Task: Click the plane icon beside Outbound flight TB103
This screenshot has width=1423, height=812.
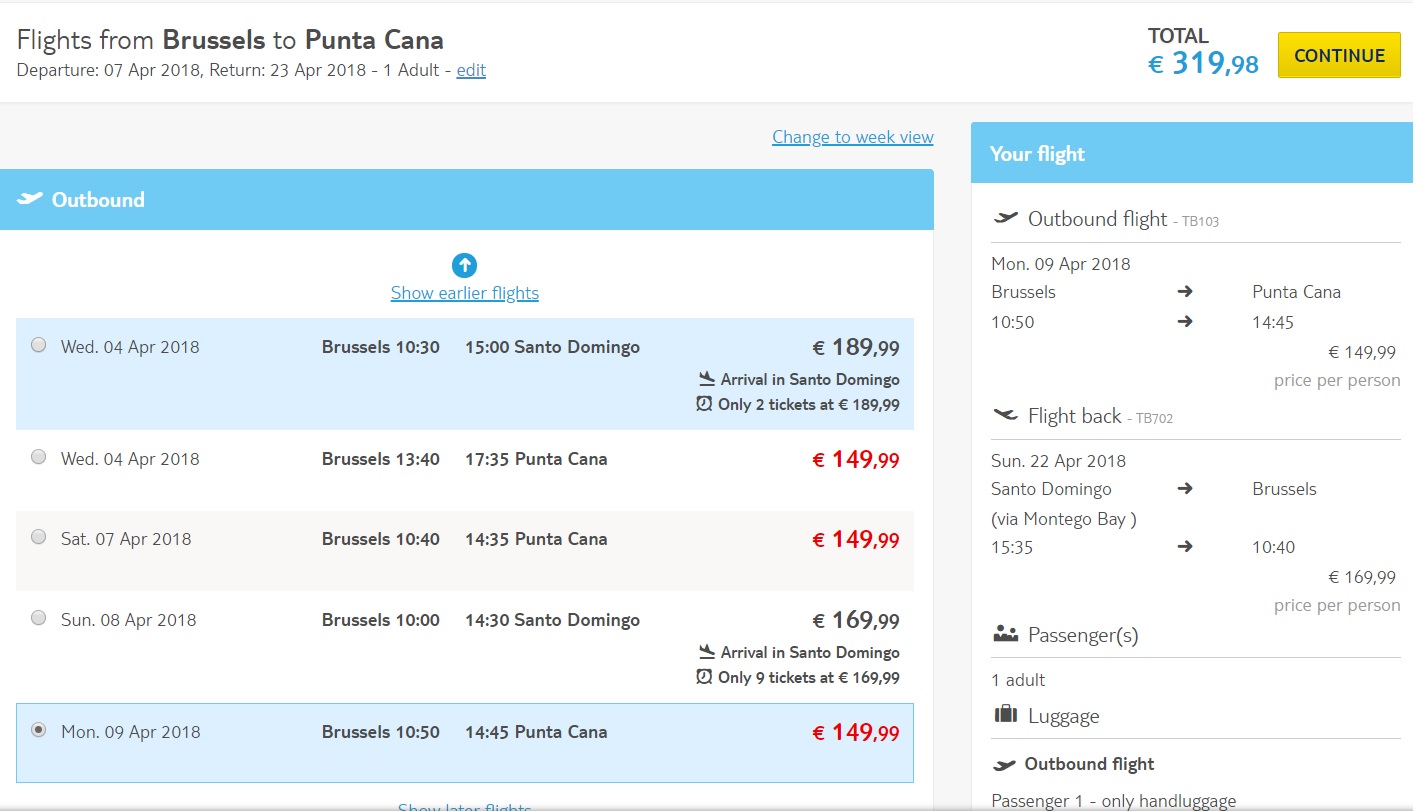Action: pyautogui.click(x=1005, y=218)
